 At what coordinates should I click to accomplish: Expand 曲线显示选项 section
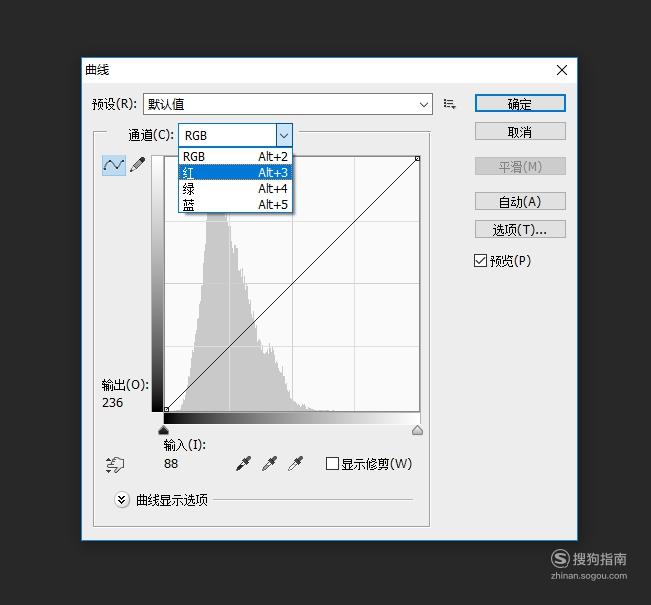122,500
